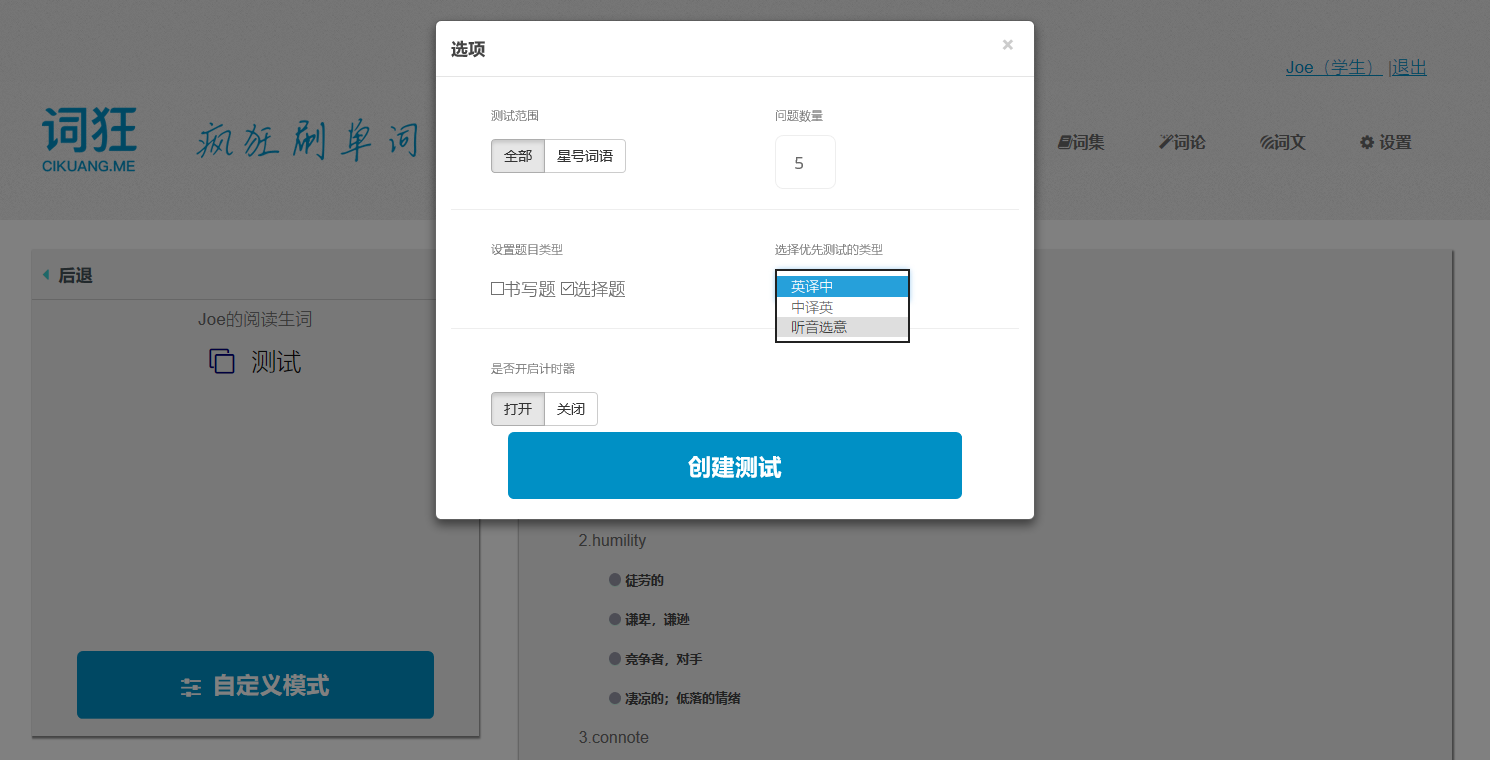Screen dimensions: 1490x760
Task: Turn timer on with 打开
Action: [518, 410]
